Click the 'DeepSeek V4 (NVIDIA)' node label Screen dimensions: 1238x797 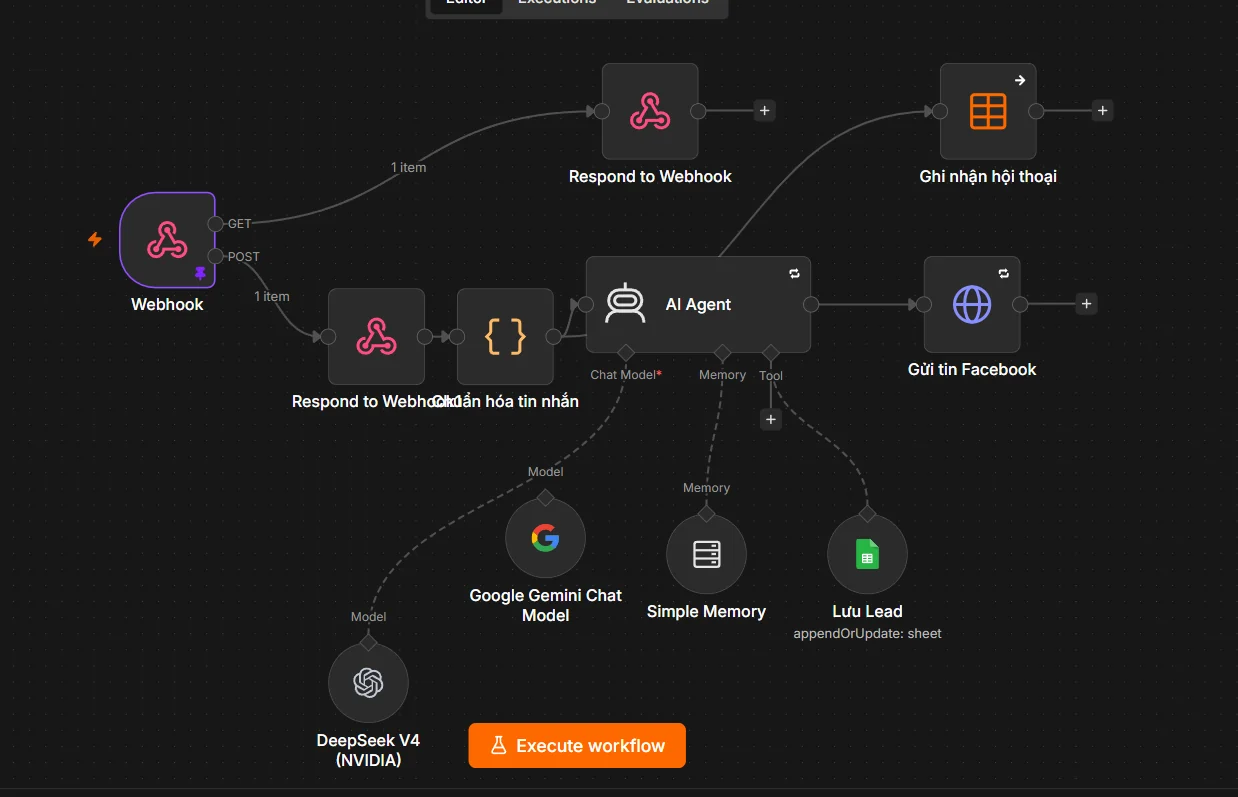point(368,750)
